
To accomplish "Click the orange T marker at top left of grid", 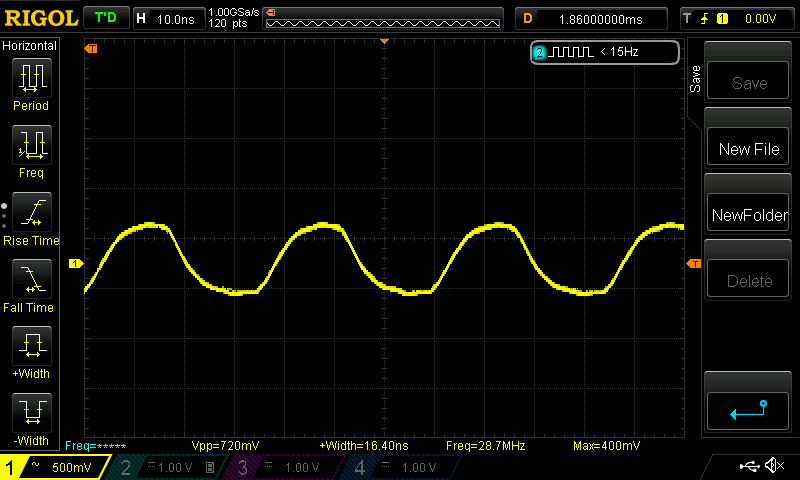I will pos(91,48).
